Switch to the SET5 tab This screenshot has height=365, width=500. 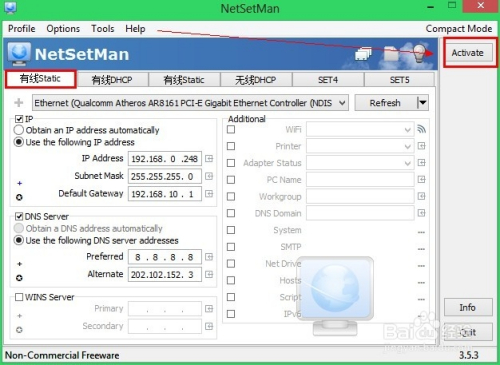pos(399,80)
